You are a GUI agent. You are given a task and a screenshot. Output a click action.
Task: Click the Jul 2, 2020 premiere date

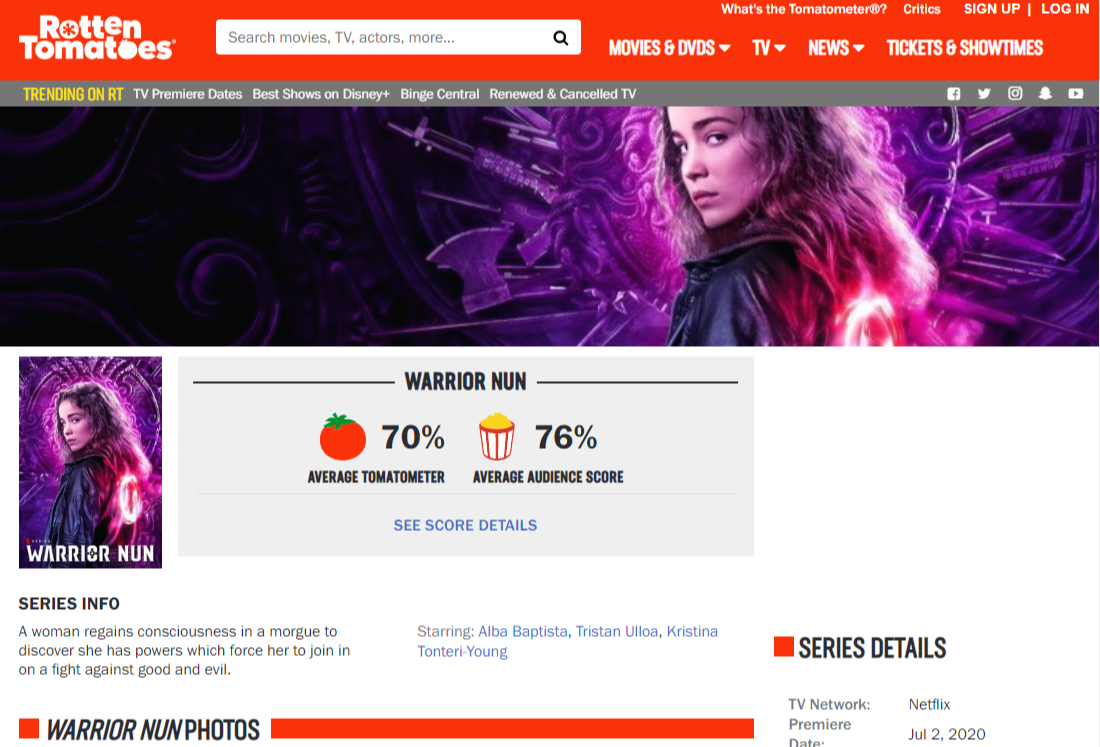pos(946,734)
